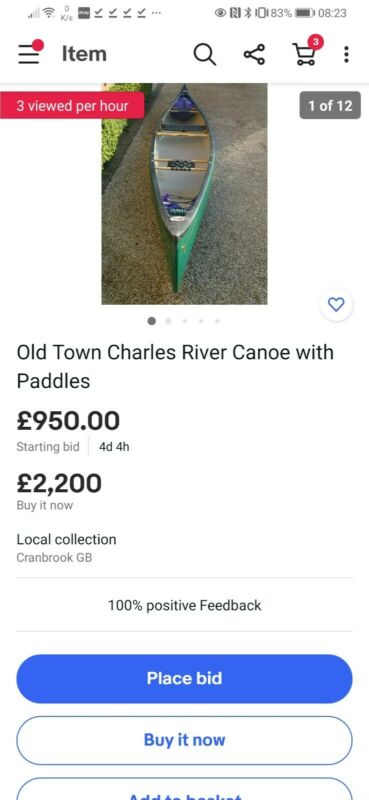
Task: Jump to last photo carousel dot
Action: (217, 321)
